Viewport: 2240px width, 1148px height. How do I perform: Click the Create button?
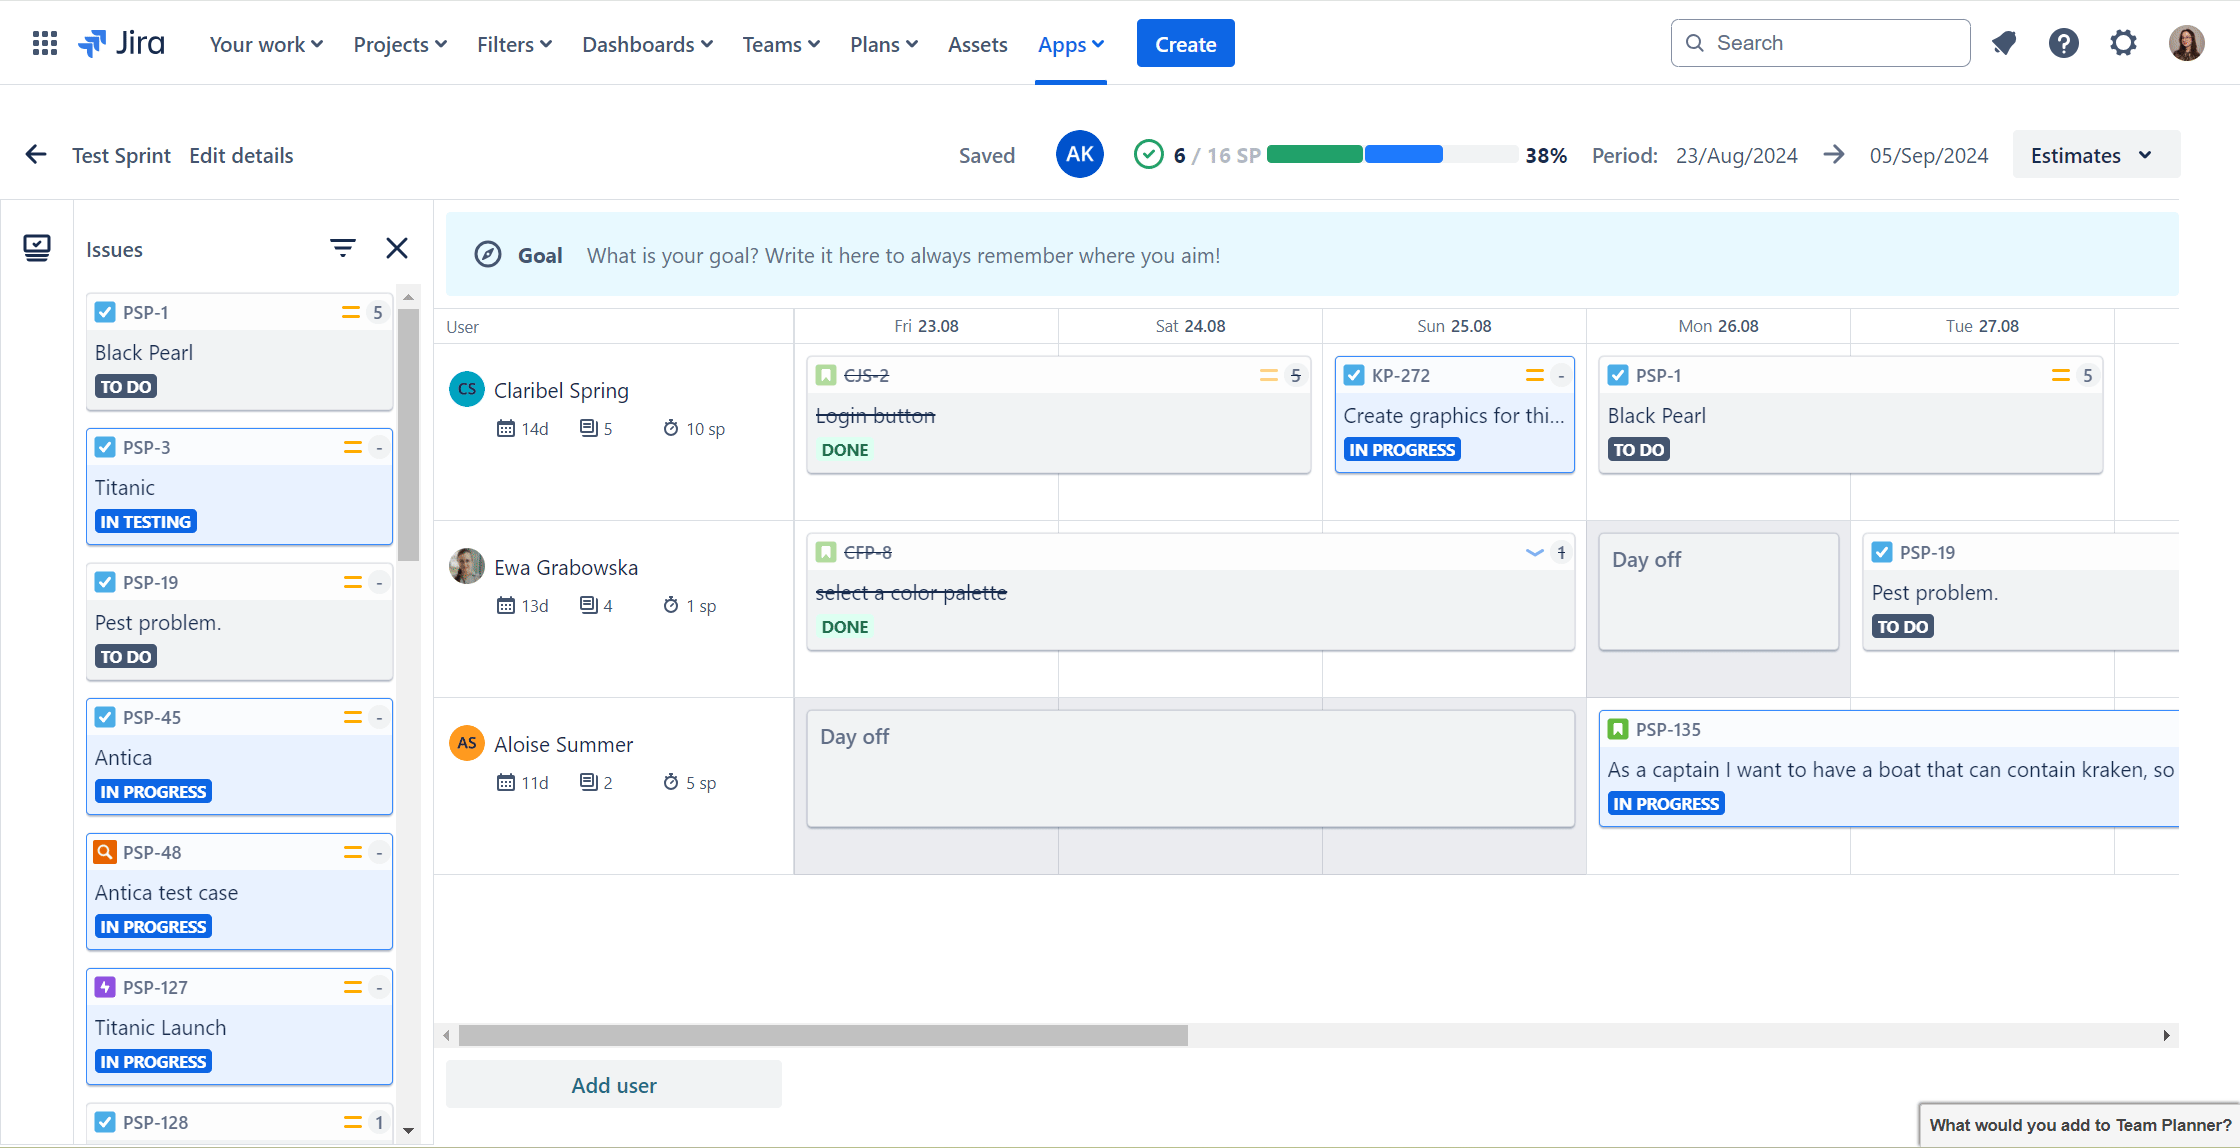pyautogui.click(x=1185, y=43)
